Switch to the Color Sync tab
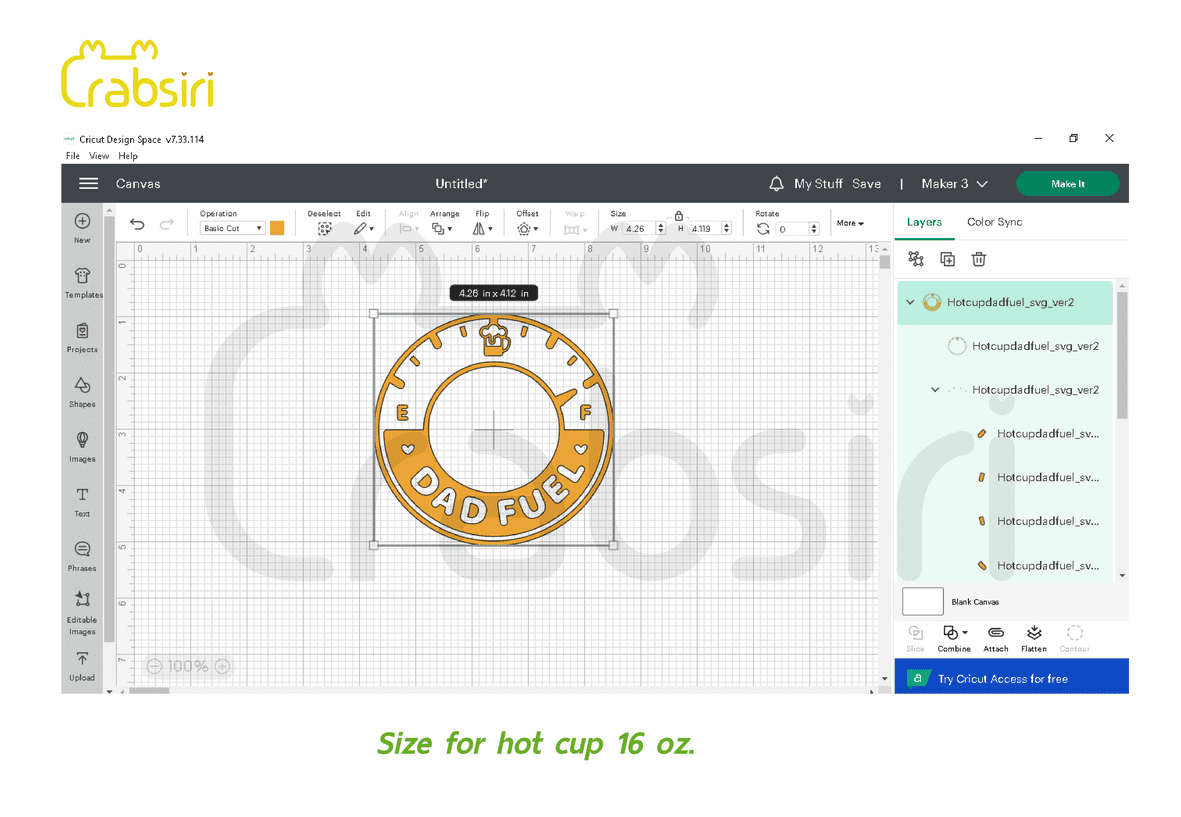Screen dimensions: 1181x817 click(x=994, y=222)
